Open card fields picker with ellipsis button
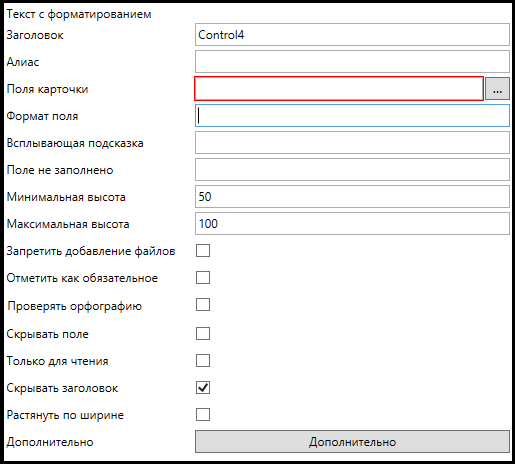 497,89
